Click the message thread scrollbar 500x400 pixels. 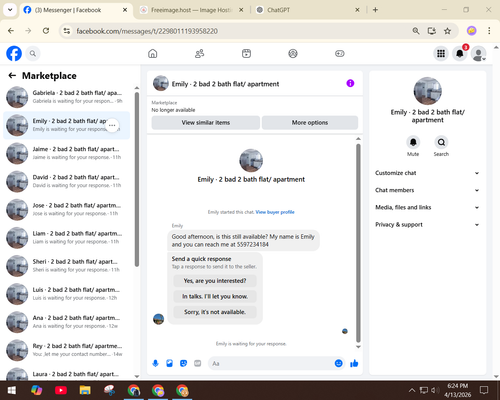[358, 243]
